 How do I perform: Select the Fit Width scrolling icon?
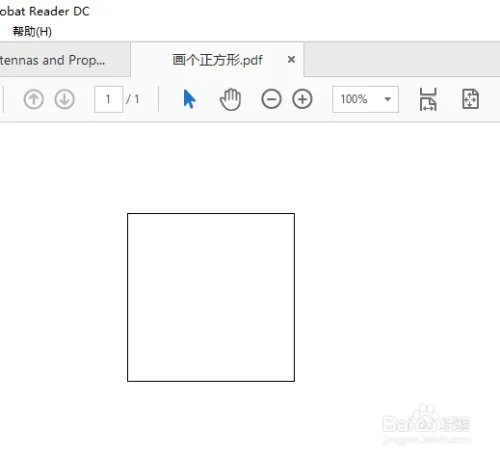428,99
